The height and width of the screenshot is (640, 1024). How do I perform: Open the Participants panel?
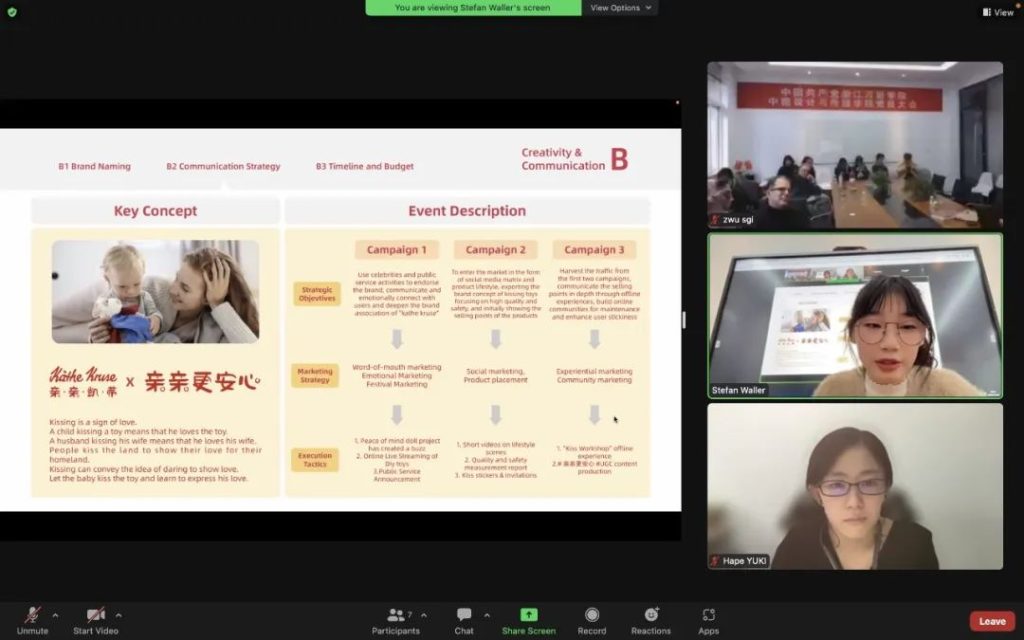tap(396, 619)
